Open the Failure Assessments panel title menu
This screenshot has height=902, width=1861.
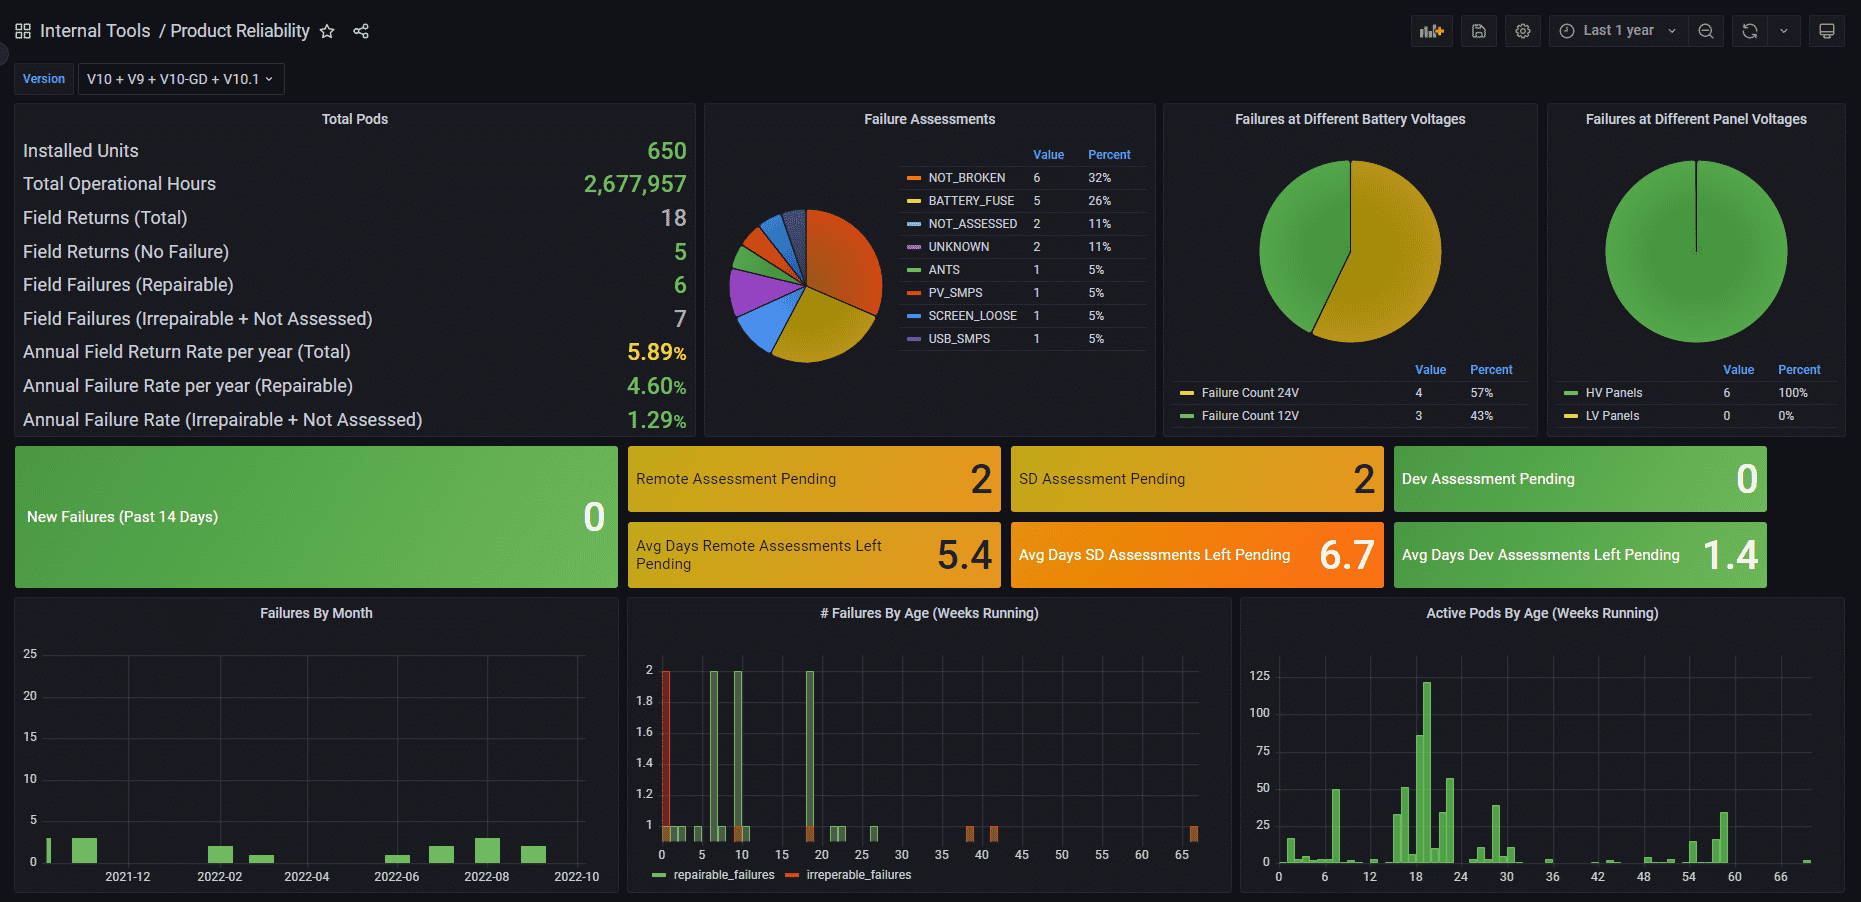pos(929,119)
